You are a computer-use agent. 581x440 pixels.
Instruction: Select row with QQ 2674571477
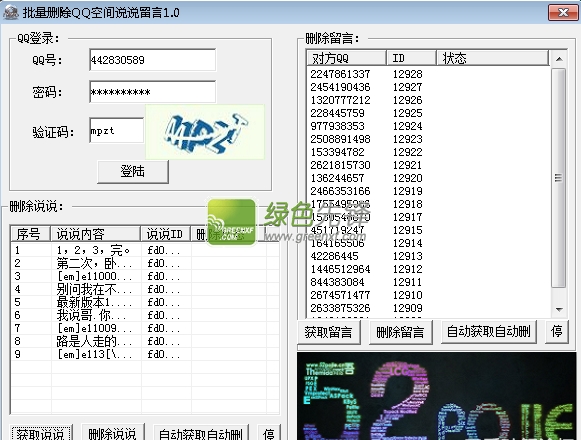(428, 295)
